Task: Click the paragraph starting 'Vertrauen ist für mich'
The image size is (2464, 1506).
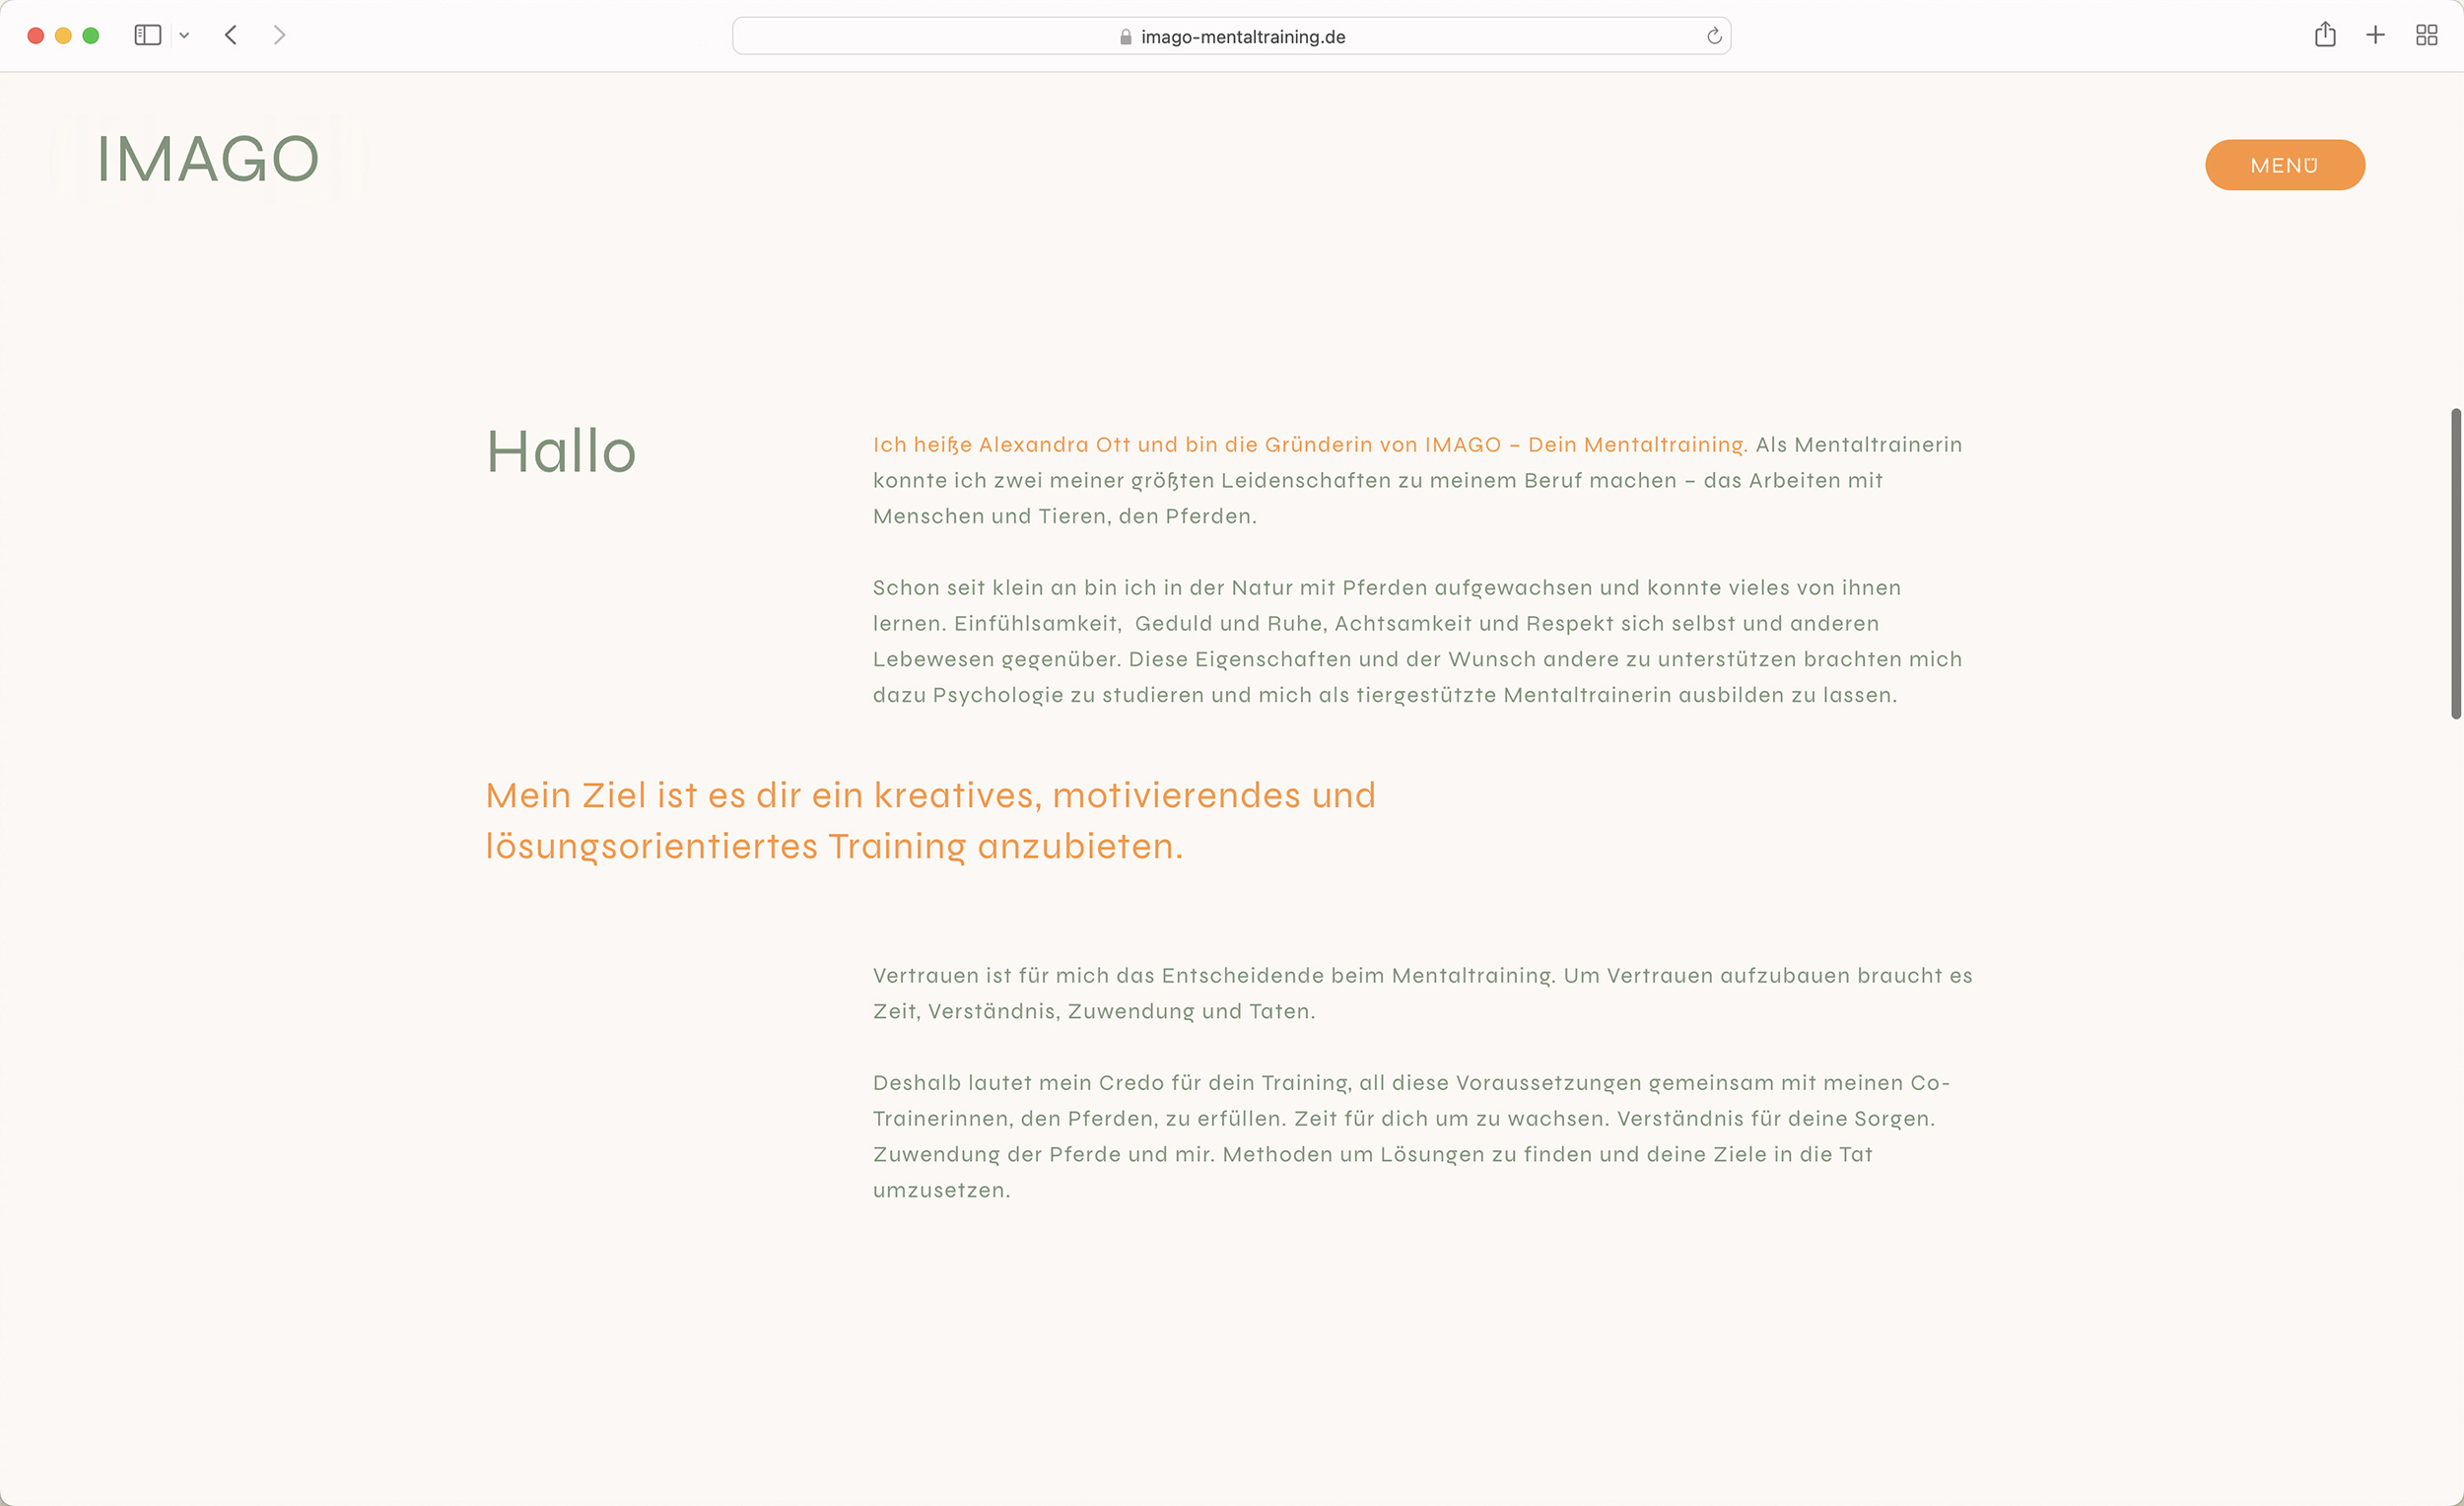Action: (1423, 993)
